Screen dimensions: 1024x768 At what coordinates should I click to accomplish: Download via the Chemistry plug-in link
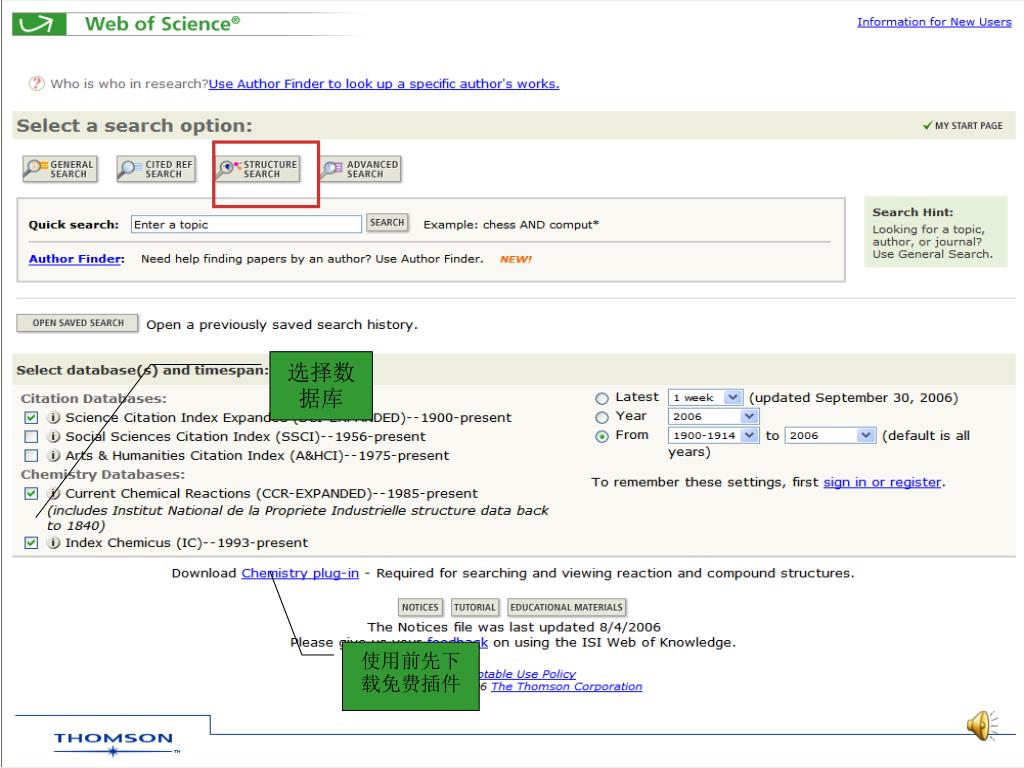pyautogui.click(x=300, y=573)
